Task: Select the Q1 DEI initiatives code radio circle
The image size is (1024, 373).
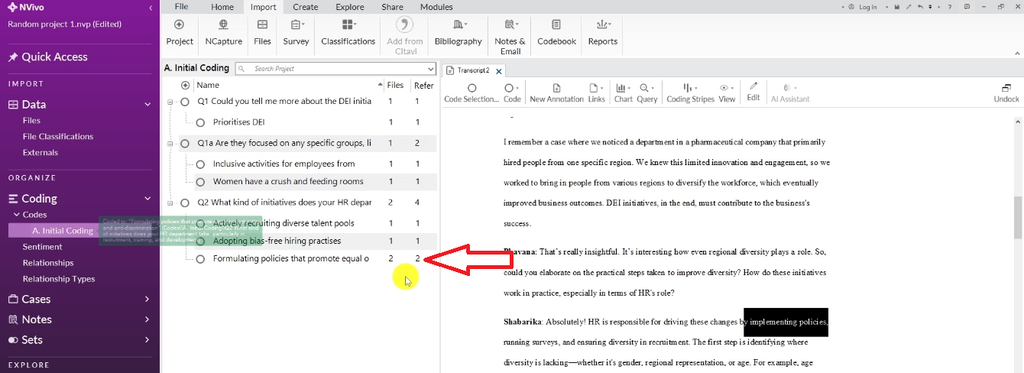Action: [x=185, y=102]
